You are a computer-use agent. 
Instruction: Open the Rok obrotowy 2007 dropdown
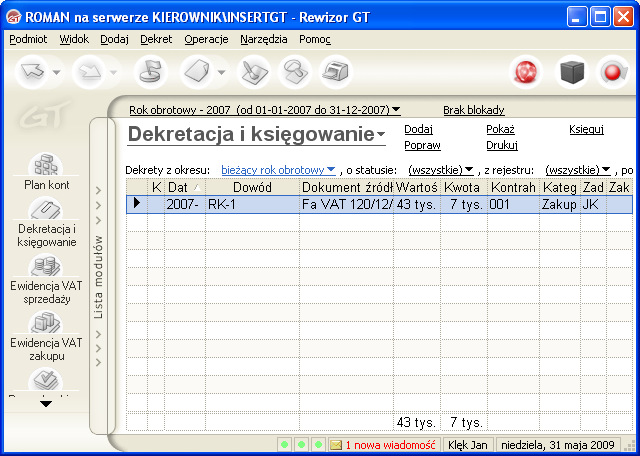pos(265,110)
